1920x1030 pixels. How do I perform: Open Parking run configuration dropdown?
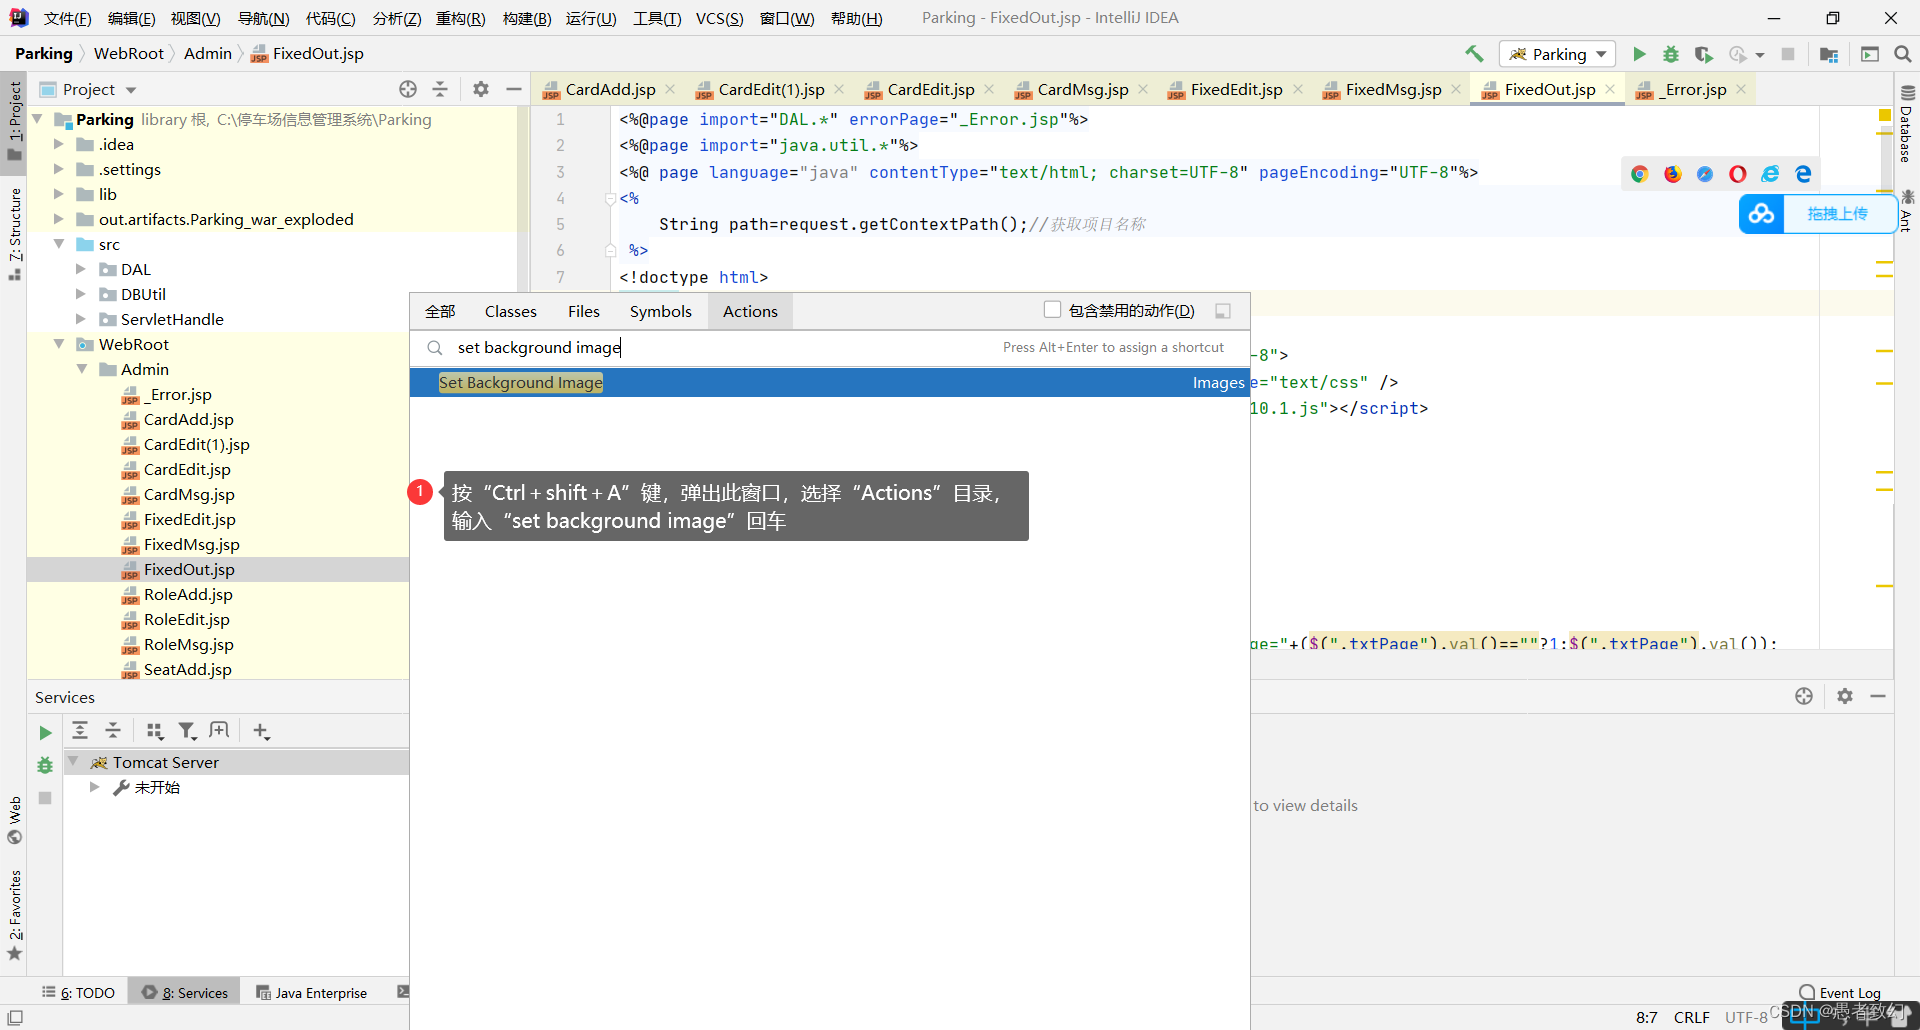pyautogui.click(x=1557, y=54)
